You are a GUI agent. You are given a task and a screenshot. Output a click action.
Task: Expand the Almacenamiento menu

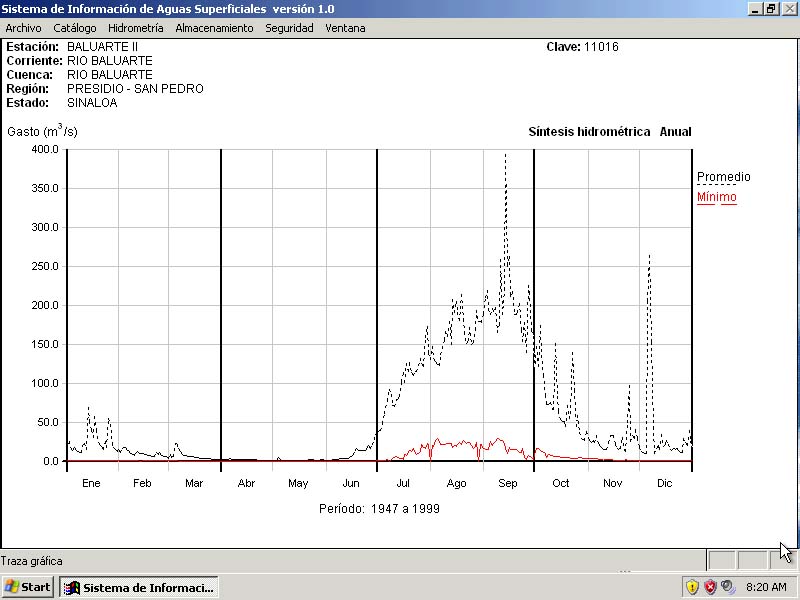214,28
